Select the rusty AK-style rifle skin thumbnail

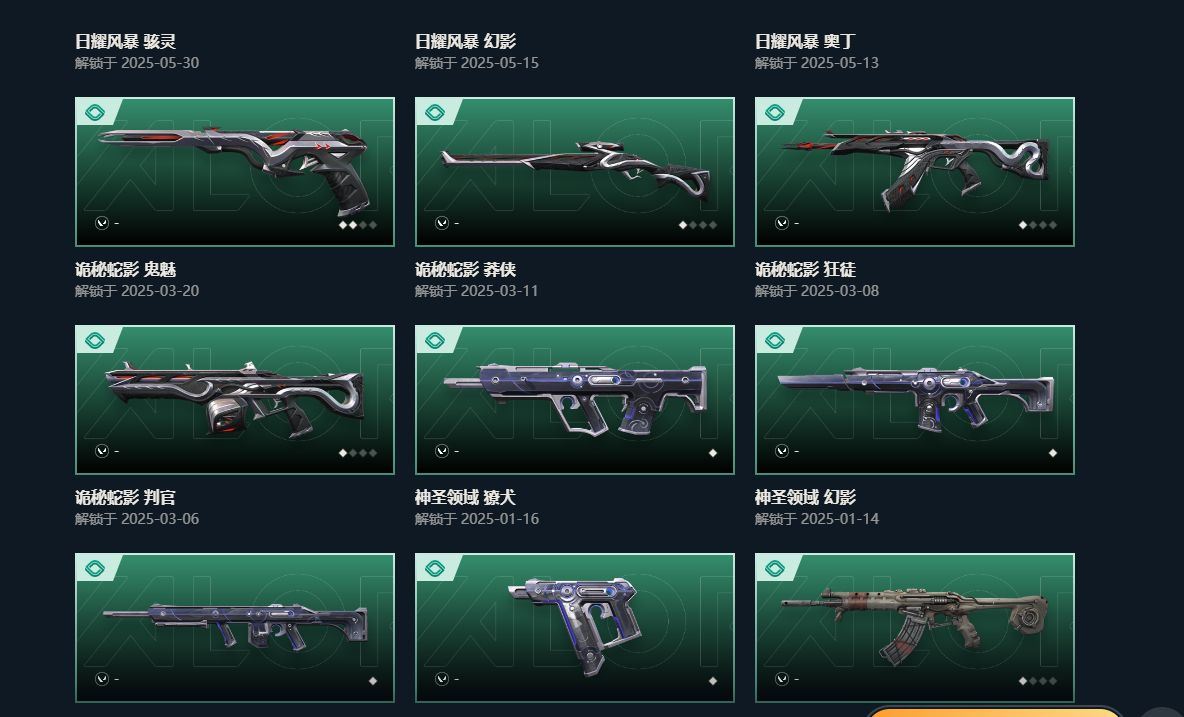(x=914, y=627)
